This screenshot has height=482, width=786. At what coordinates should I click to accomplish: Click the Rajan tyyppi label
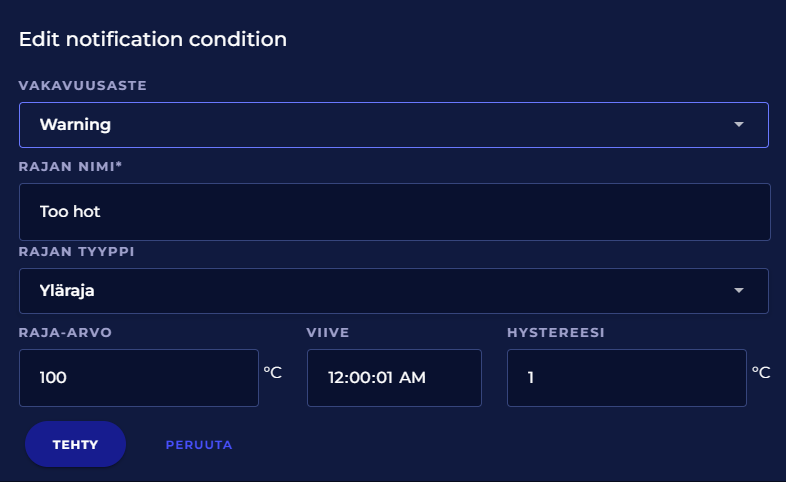(77, 251)
